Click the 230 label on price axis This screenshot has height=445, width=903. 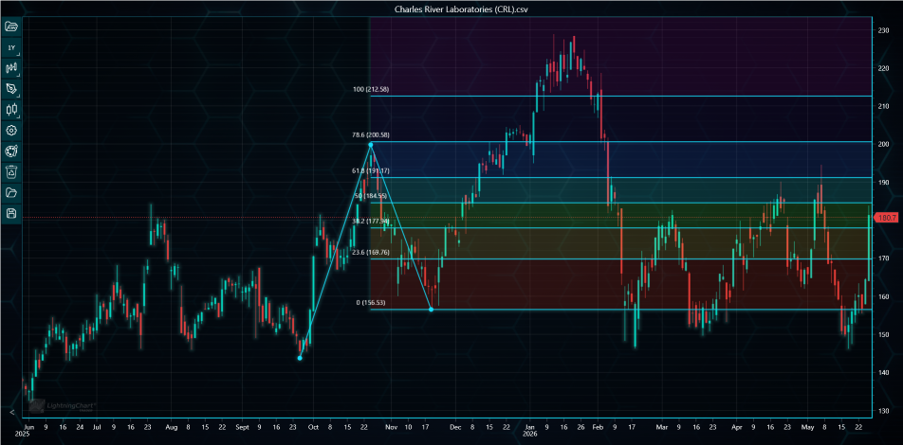click(x=883, y=29)
